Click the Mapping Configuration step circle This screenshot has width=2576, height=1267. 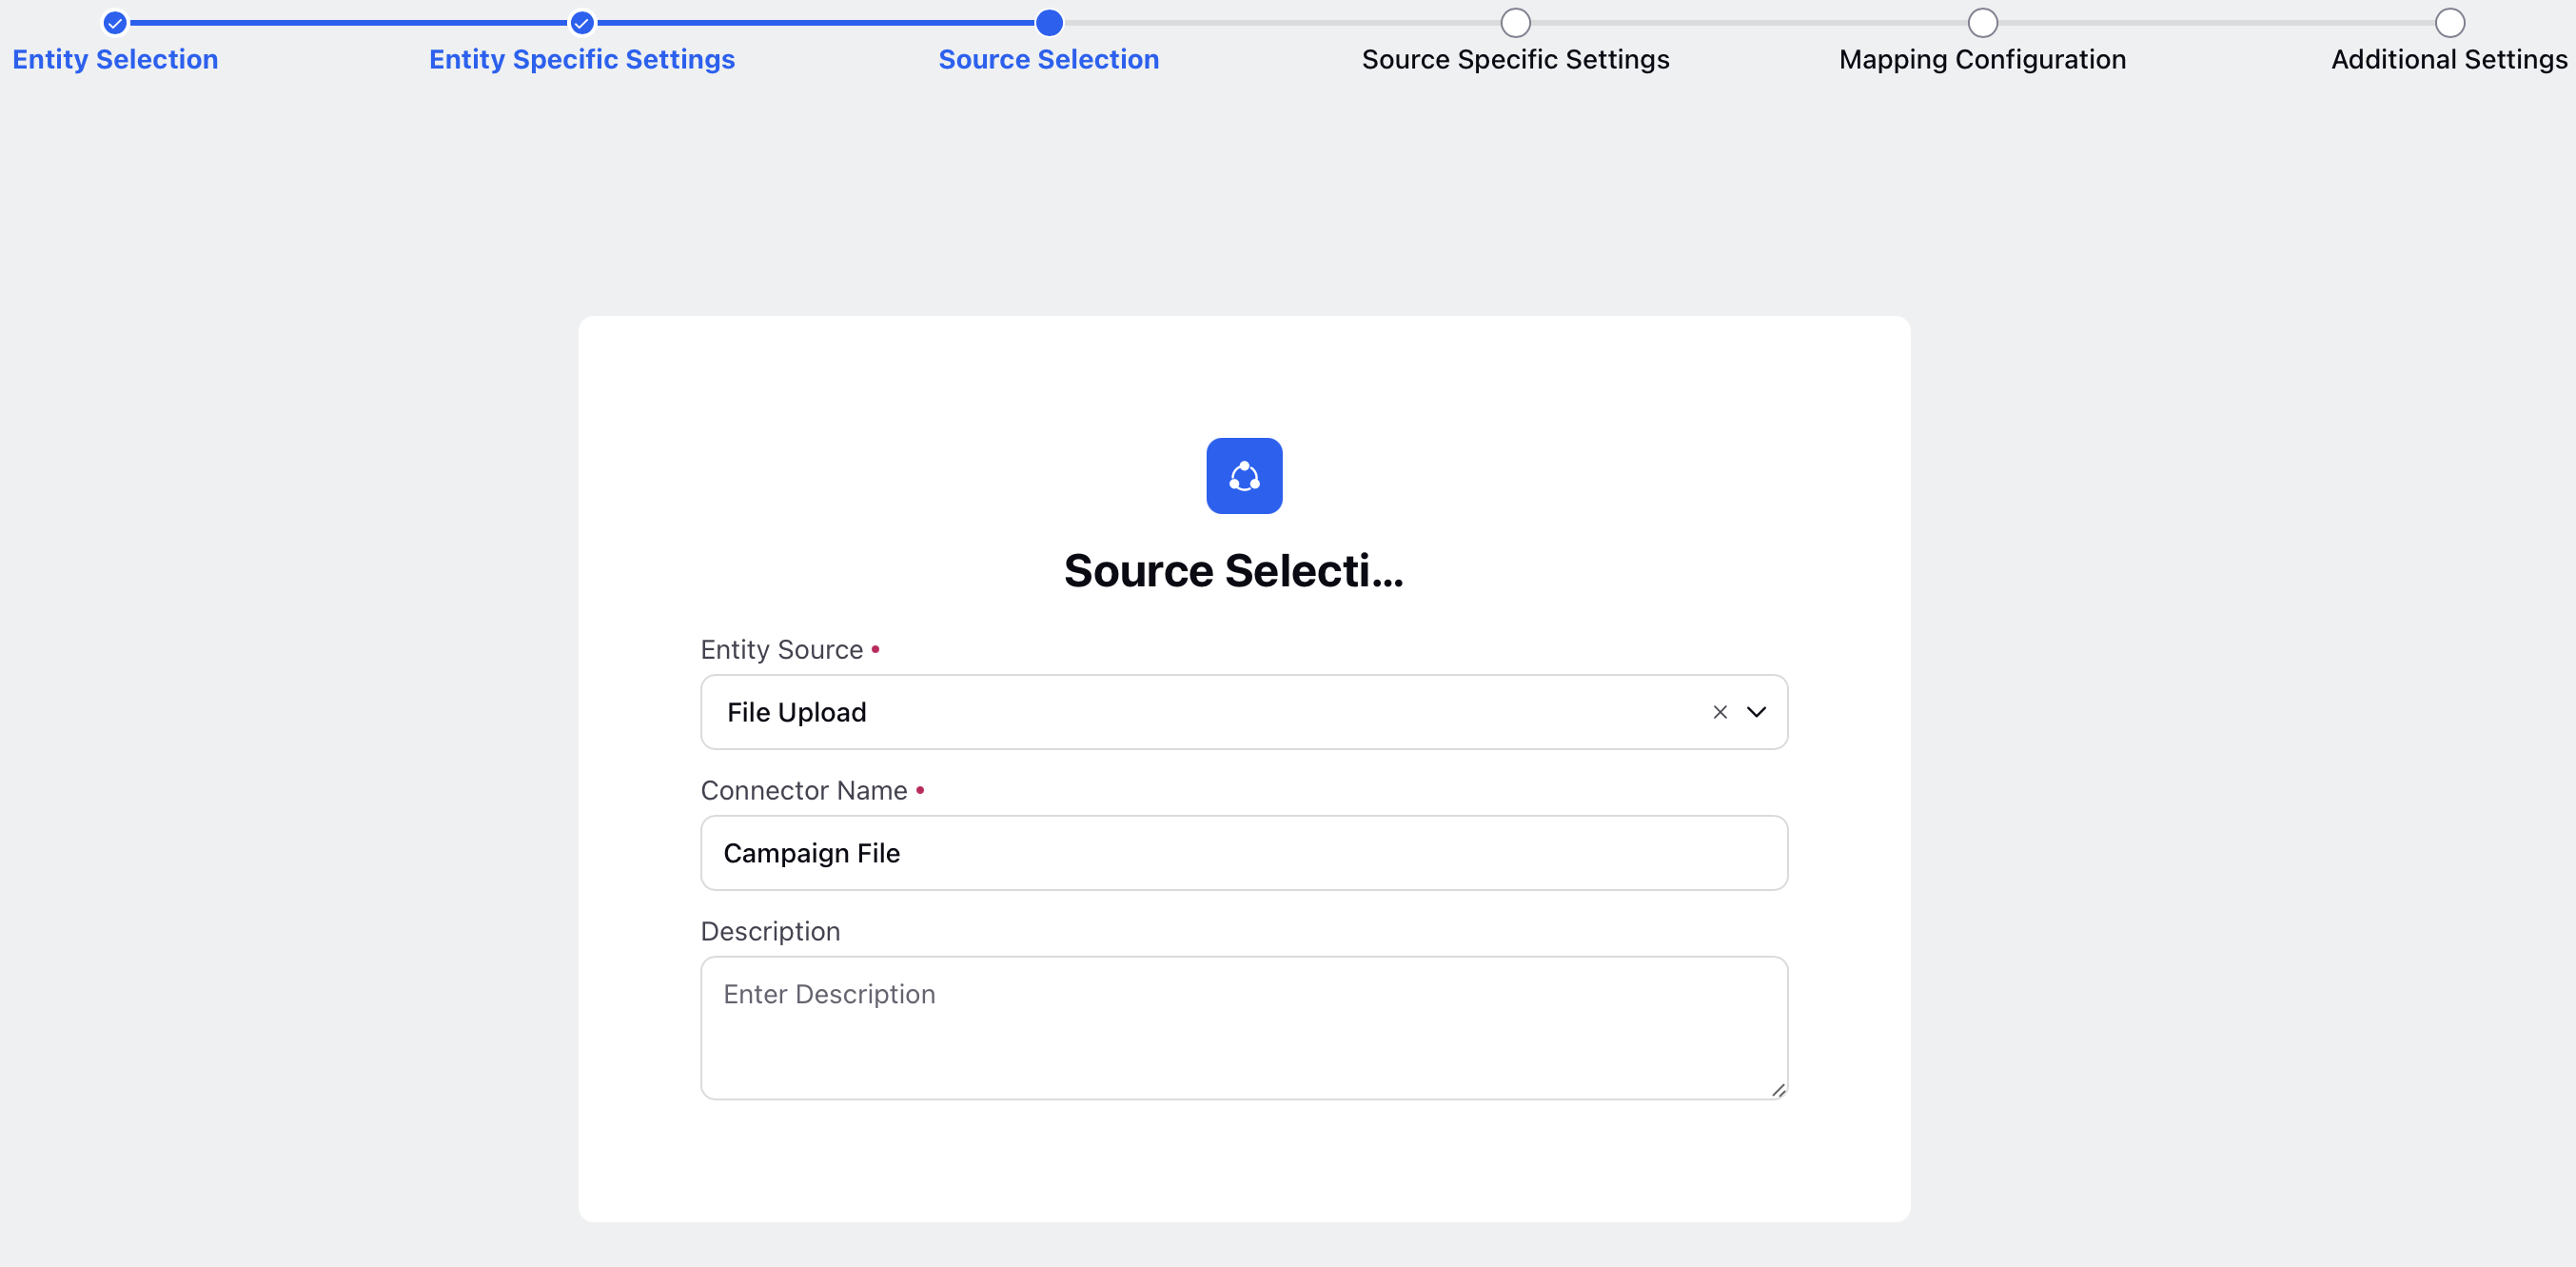point(1983,22)
